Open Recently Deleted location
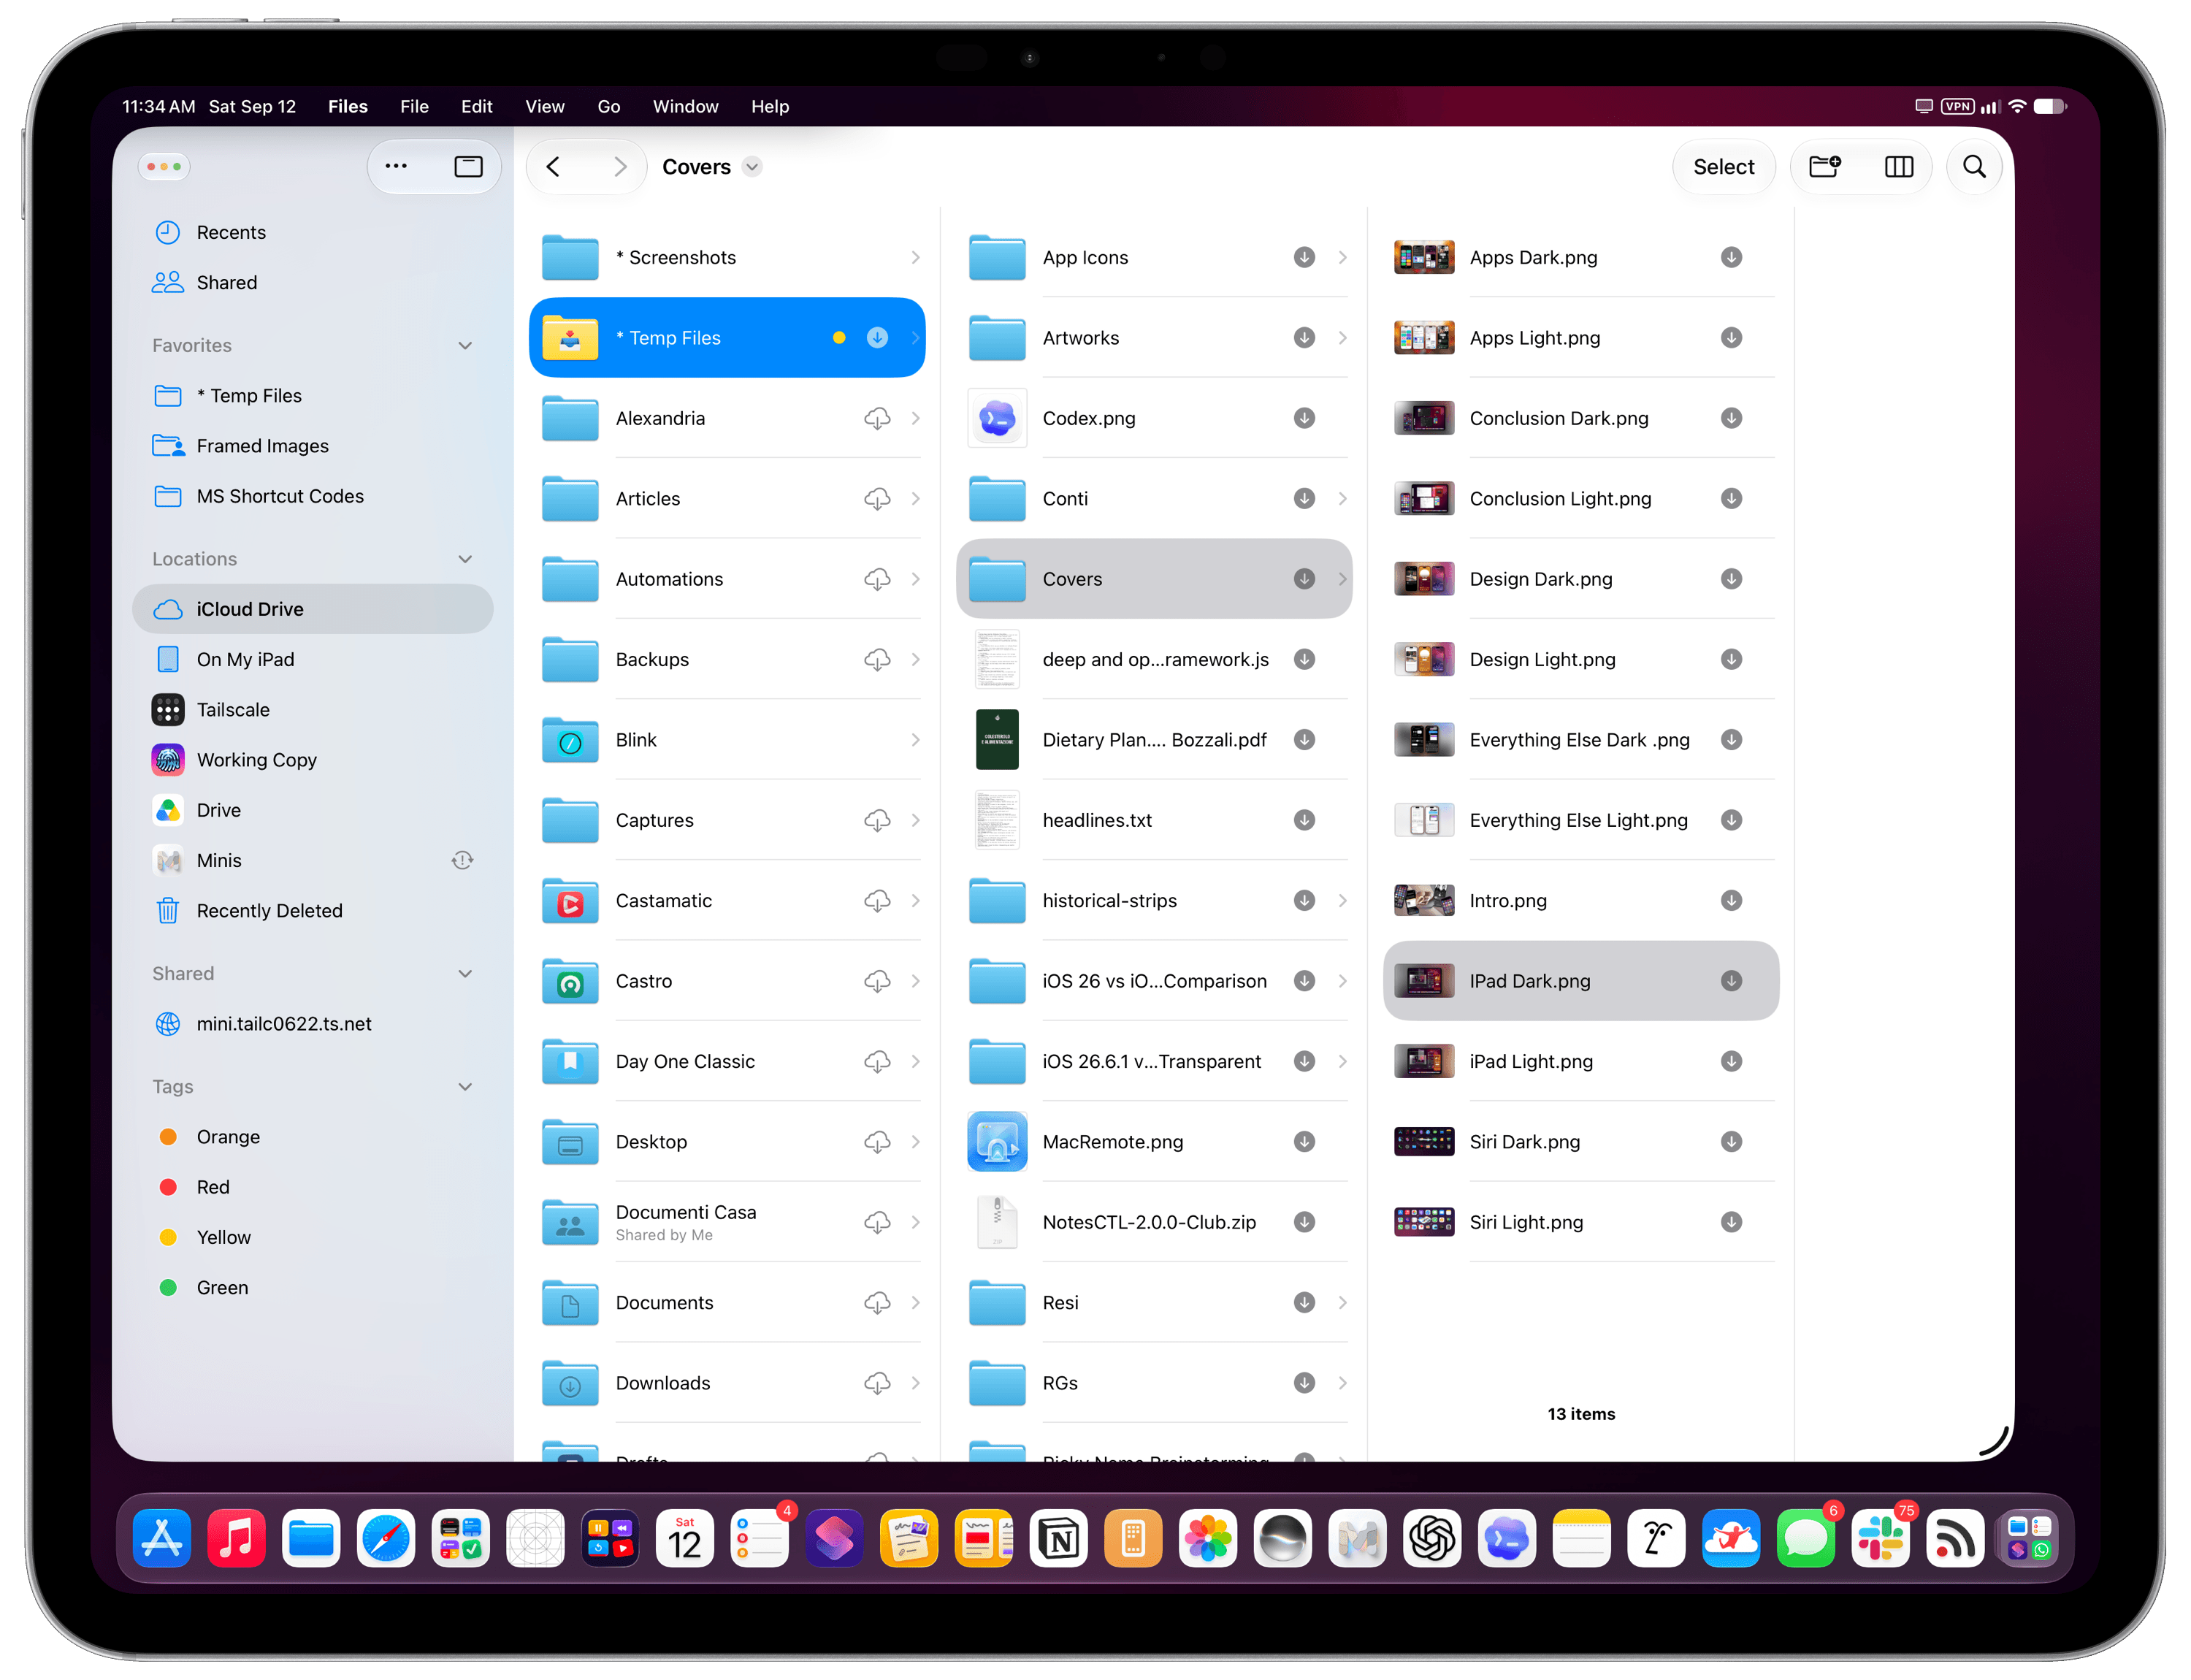This screenshot has height=1680, width=2191. [x=312, y=910]
